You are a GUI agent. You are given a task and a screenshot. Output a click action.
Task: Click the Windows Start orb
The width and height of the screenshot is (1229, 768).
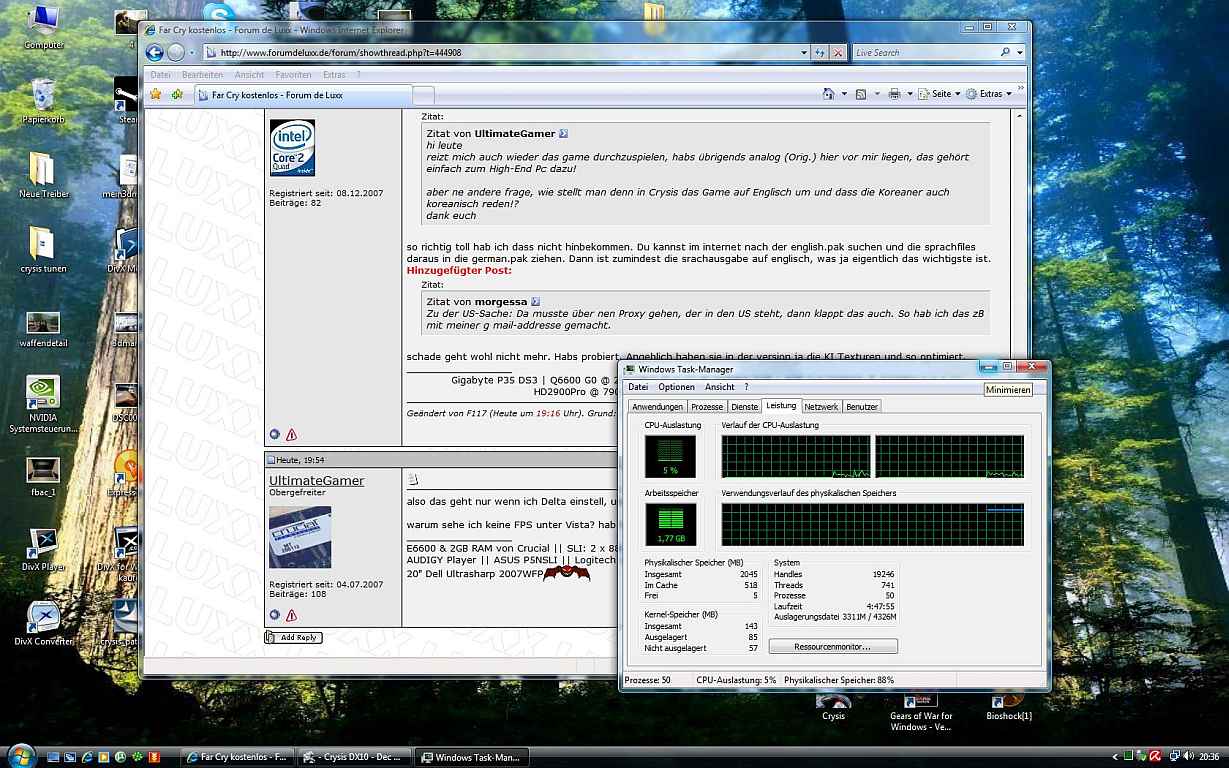tap(20, 756)
